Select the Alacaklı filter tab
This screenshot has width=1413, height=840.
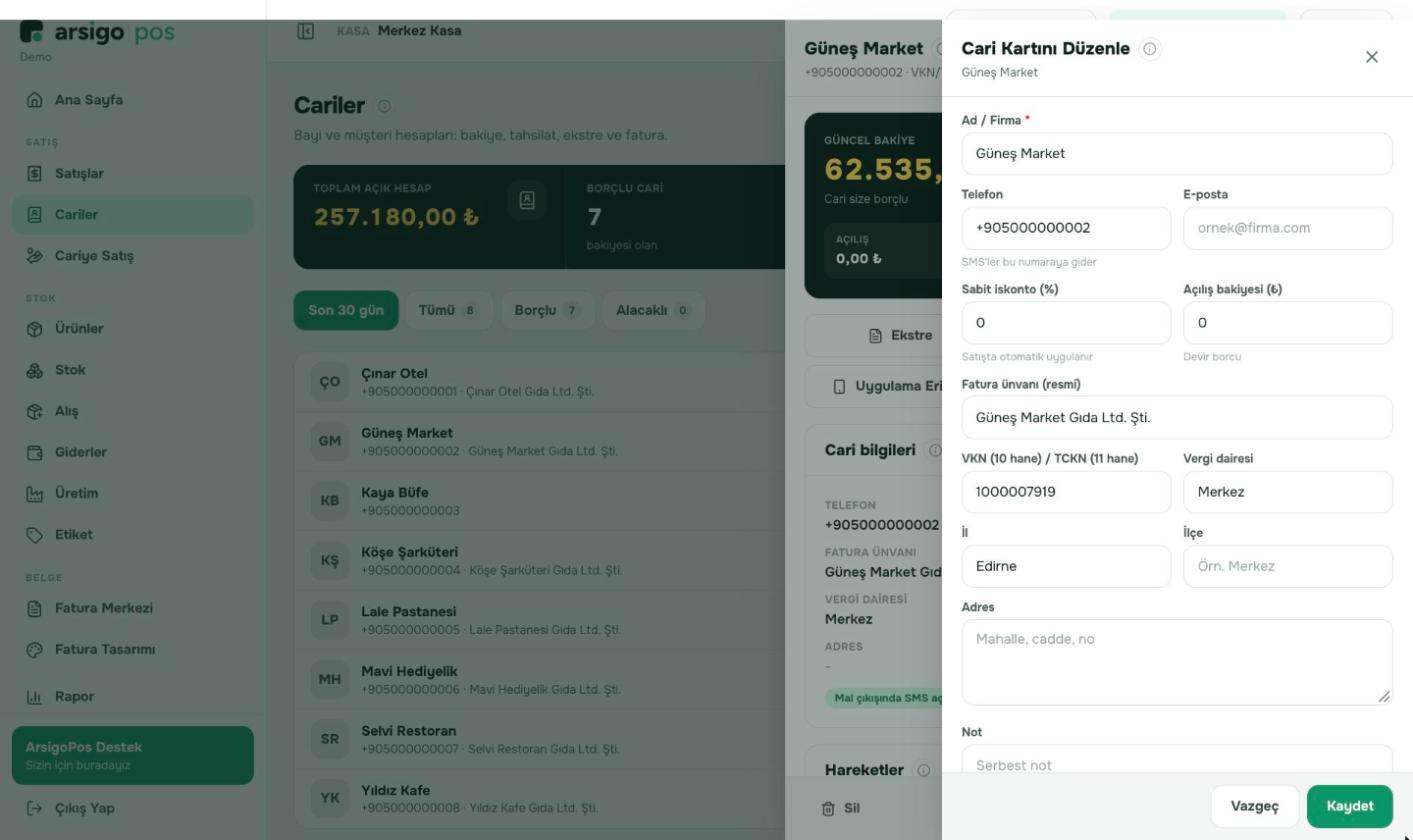click(x=653, y=310)
